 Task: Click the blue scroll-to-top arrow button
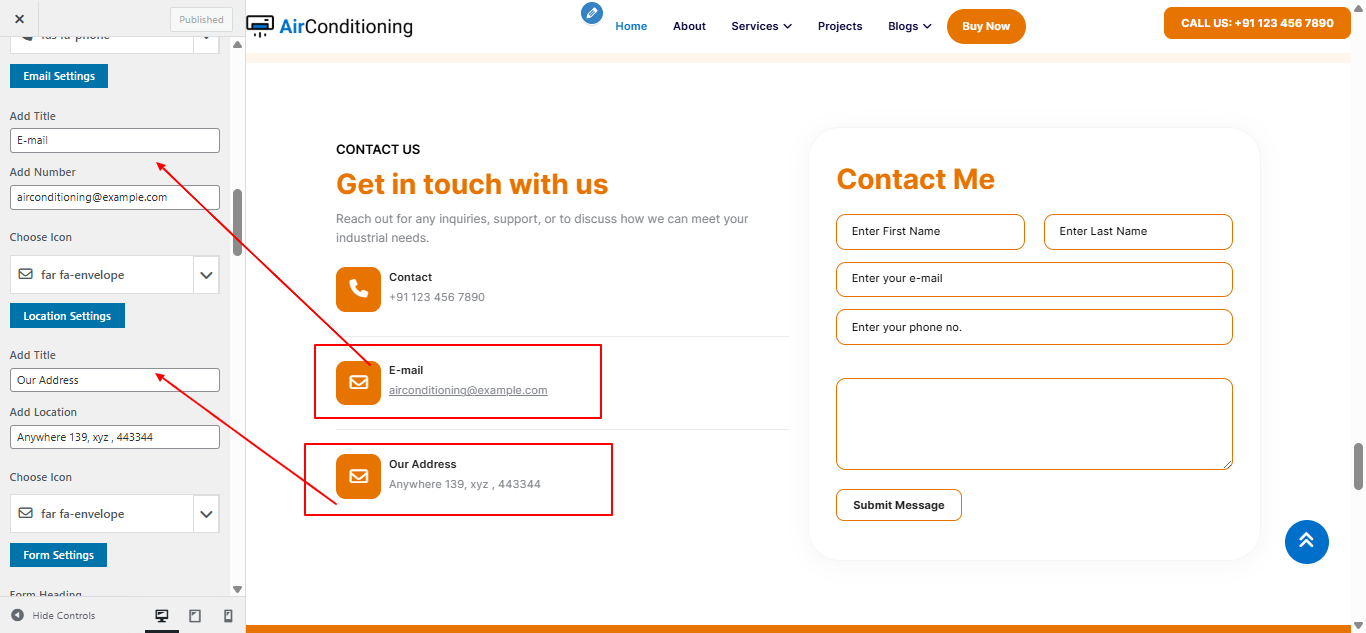pyautogui.click(x=1307, y=542)
